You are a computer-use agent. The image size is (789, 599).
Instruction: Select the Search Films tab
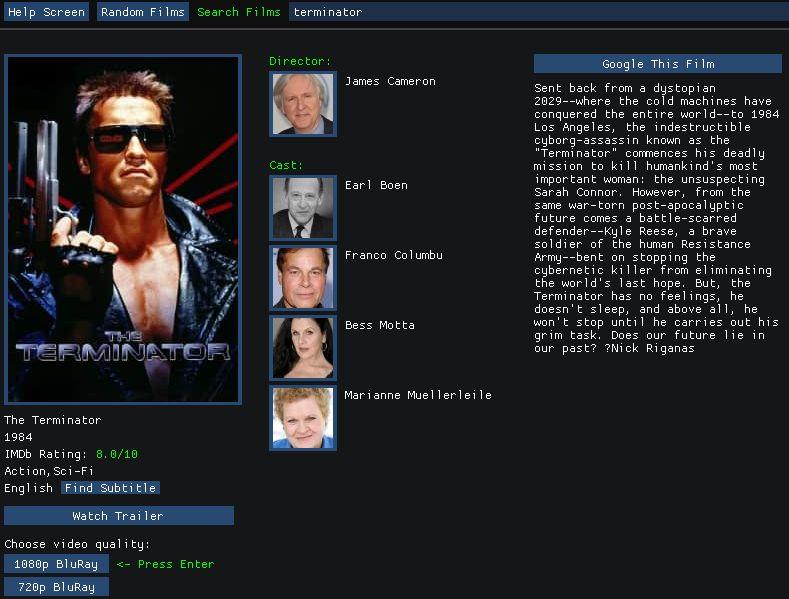[239, 12]
